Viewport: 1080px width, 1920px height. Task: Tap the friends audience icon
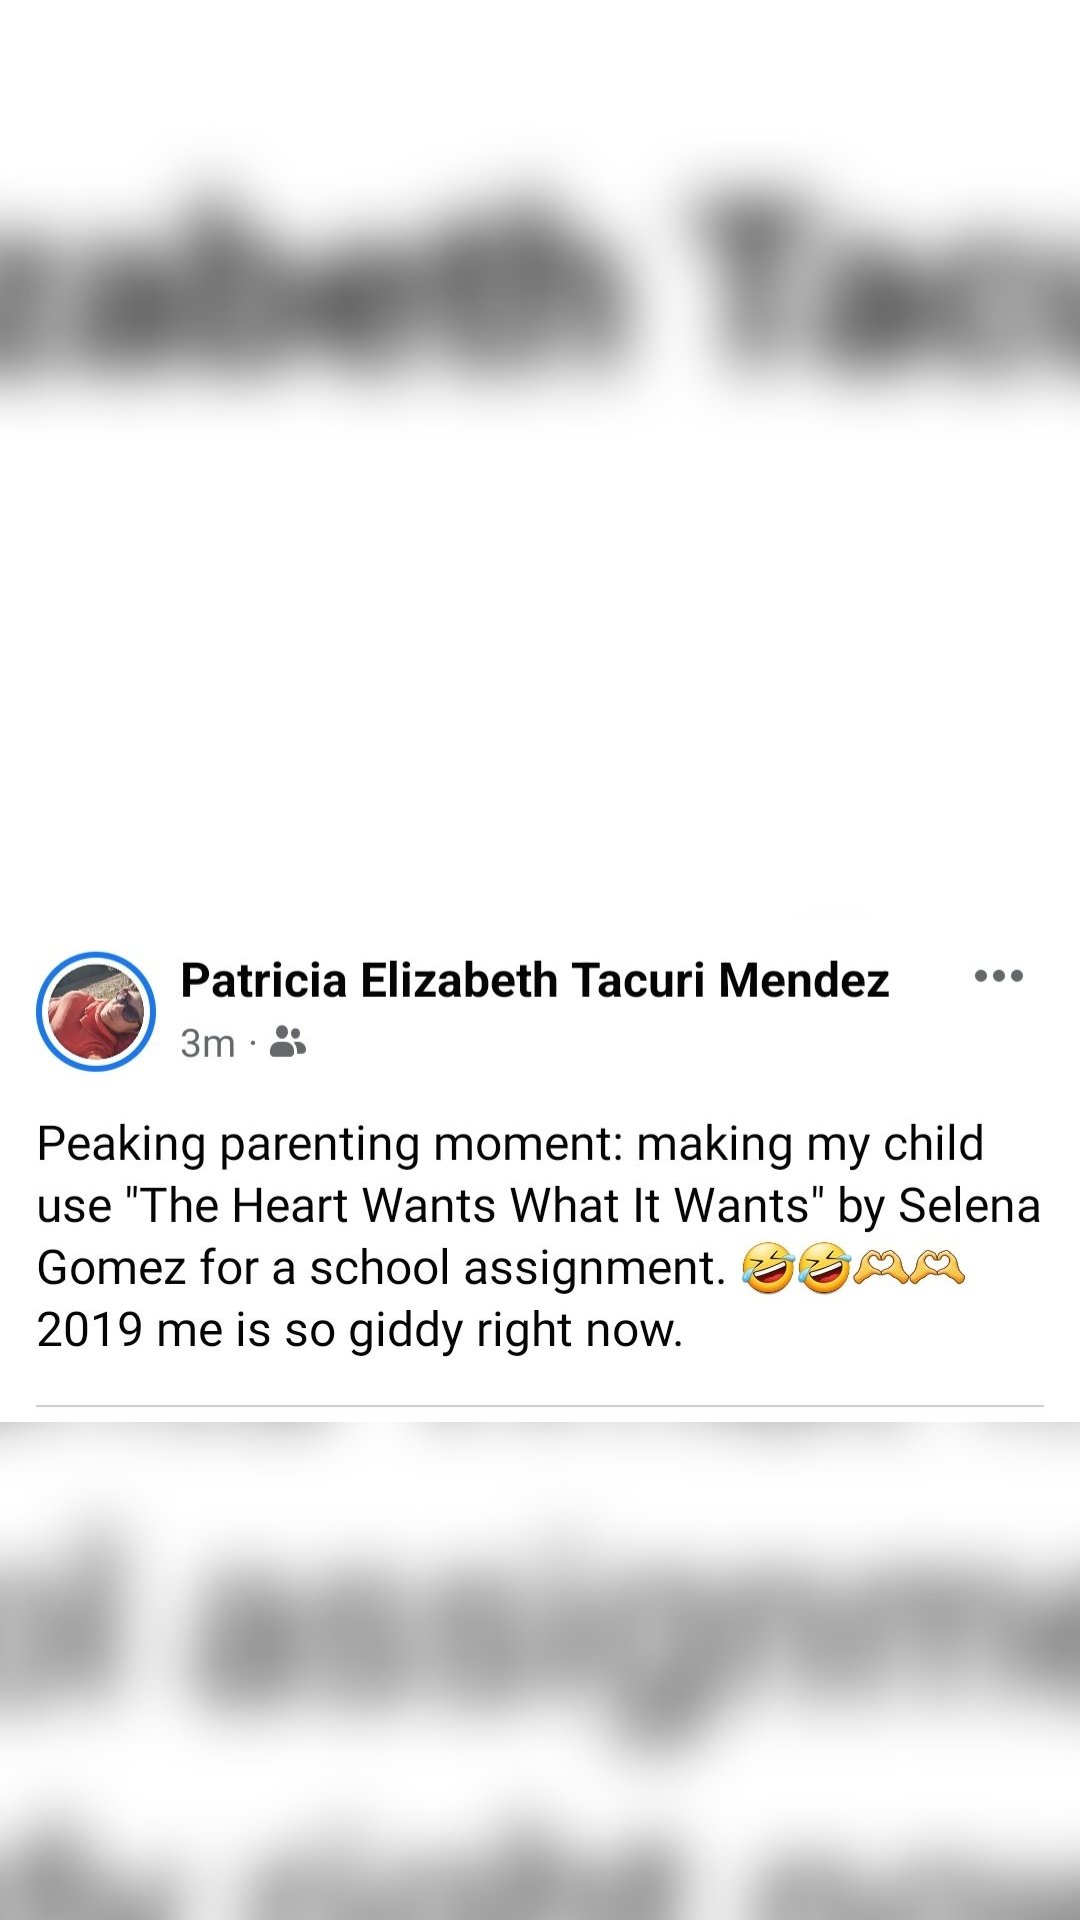click(x=288, y=1042)
